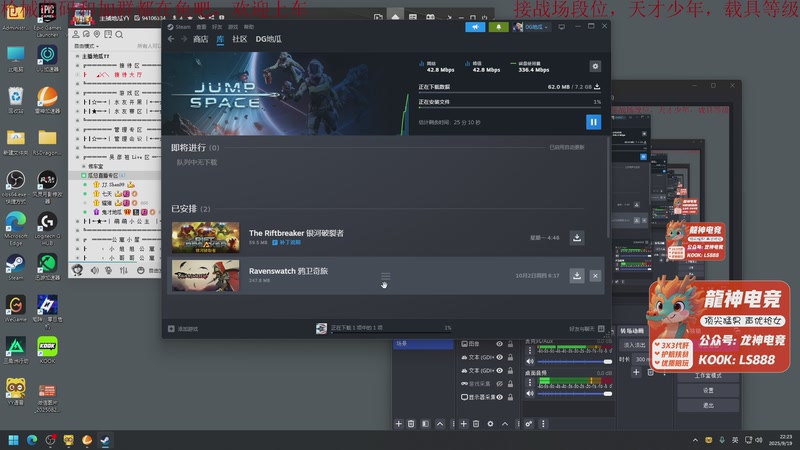Open the 补丁说明 link under The Riftbreaker
This screenshot has width=800, height=450.
click(286, 242)
